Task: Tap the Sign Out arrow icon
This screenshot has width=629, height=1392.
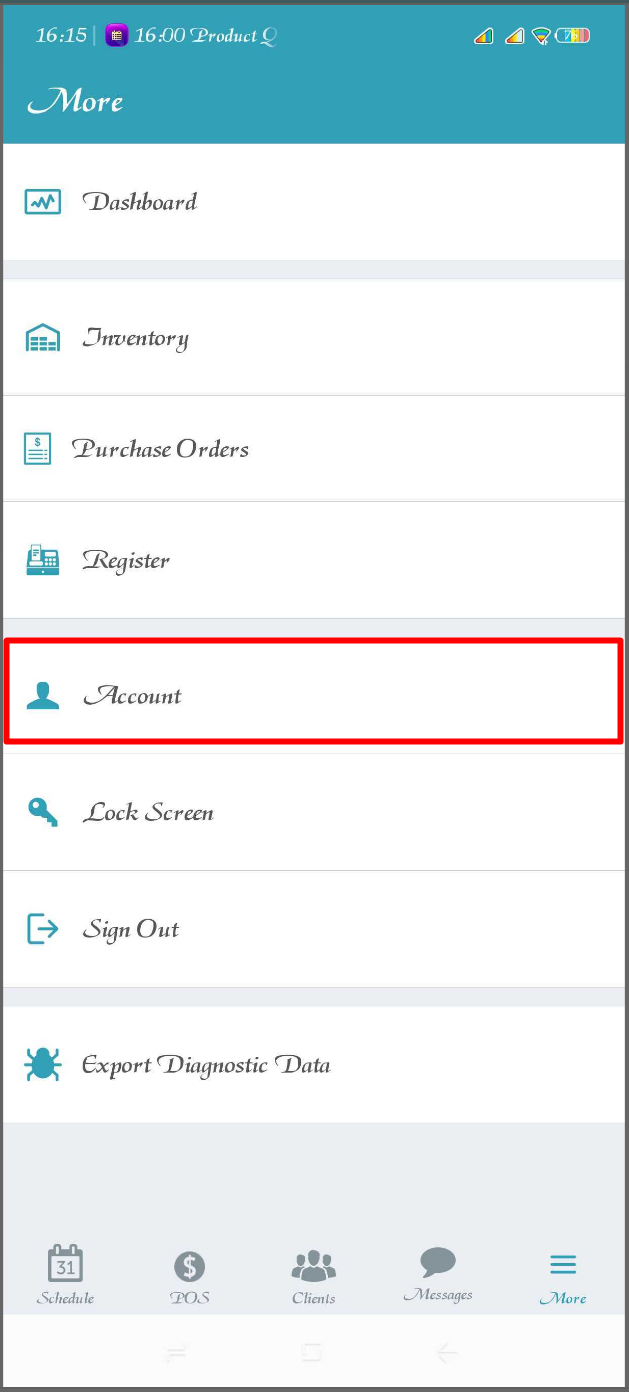Action: click(x=43, y=929)
